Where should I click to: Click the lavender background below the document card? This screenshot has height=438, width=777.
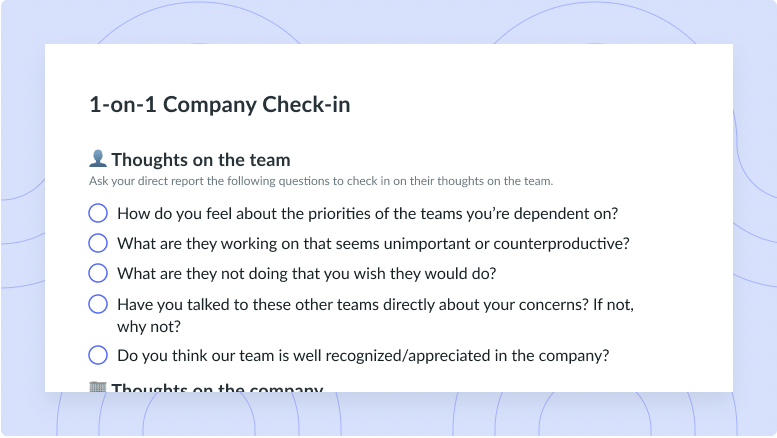point(388,414)
